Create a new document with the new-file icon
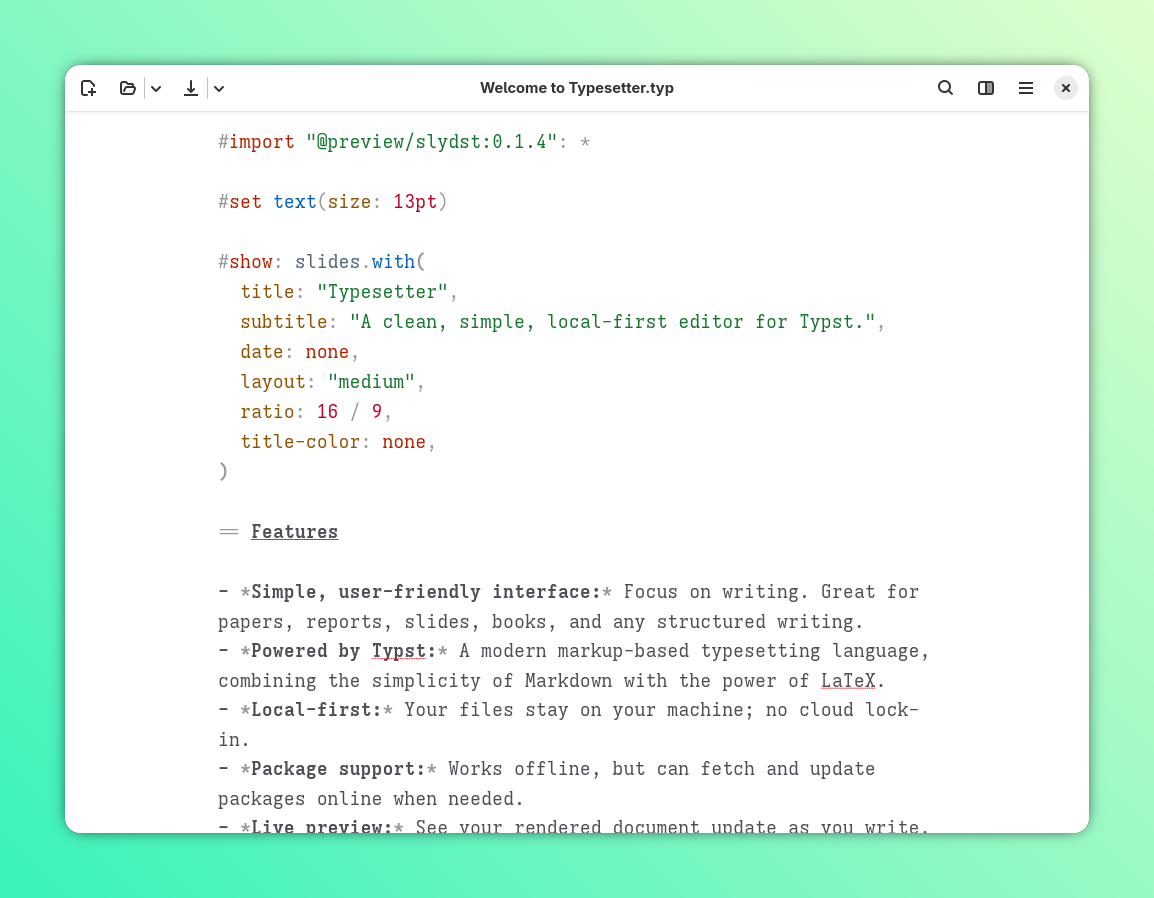This screenshot has height=898, width=1154. [x=88, y=88]
